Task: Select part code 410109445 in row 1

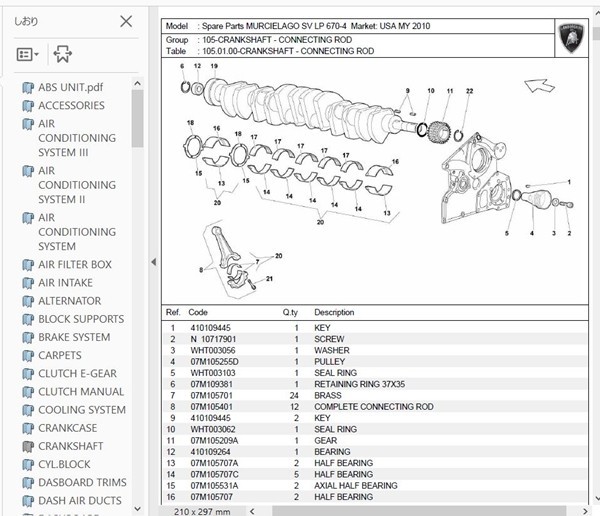Action: coord(210,328)
